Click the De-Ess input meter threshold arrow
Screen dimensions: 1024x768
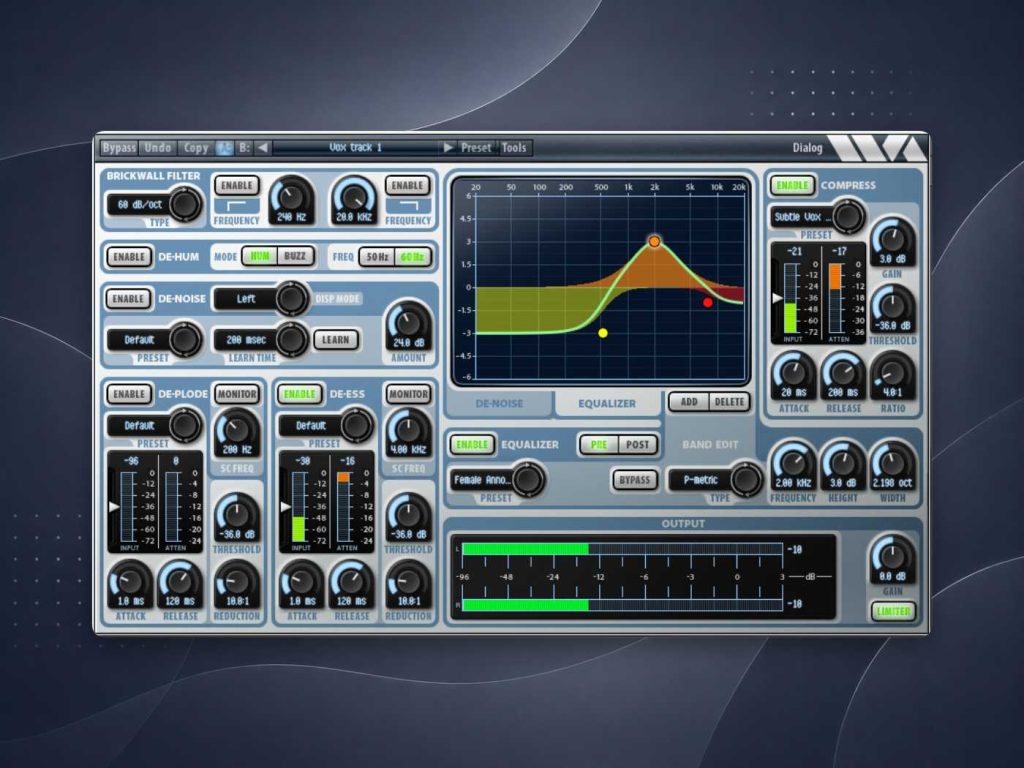tap(285, 507)
